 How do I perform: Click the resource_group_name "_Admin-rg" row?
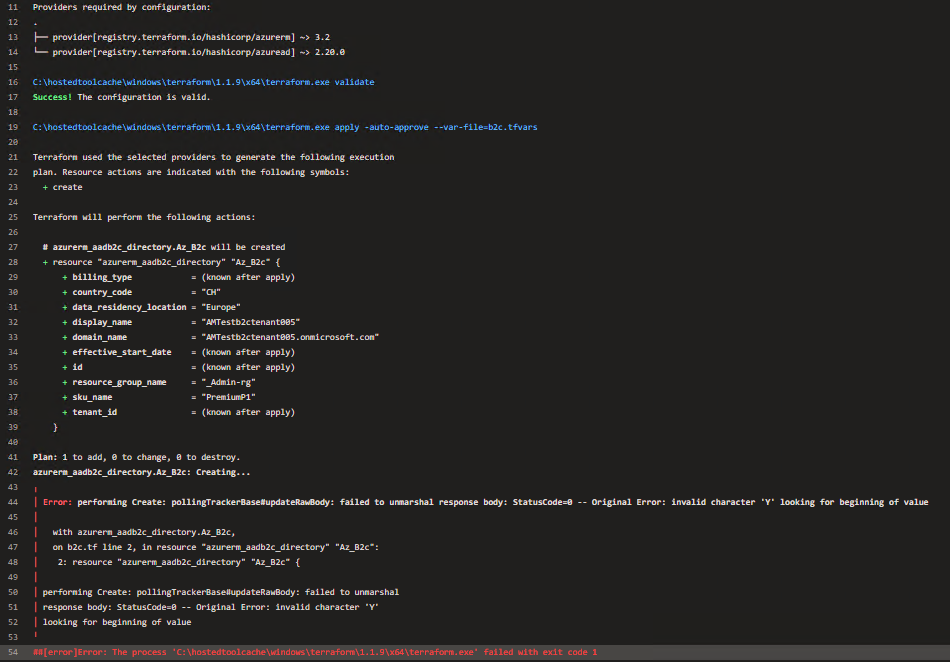[159, 382]
